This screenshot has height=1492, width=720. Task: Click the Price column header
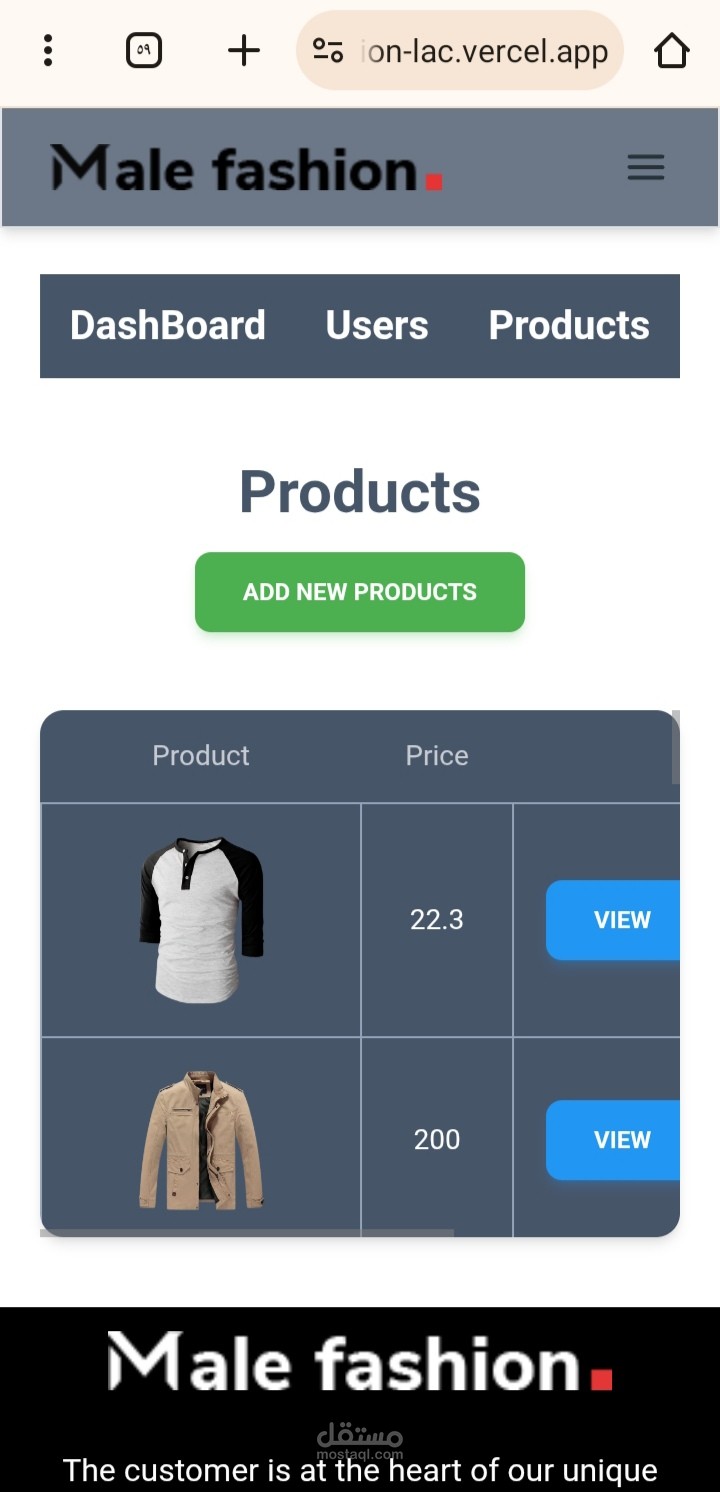click(437, 755)
